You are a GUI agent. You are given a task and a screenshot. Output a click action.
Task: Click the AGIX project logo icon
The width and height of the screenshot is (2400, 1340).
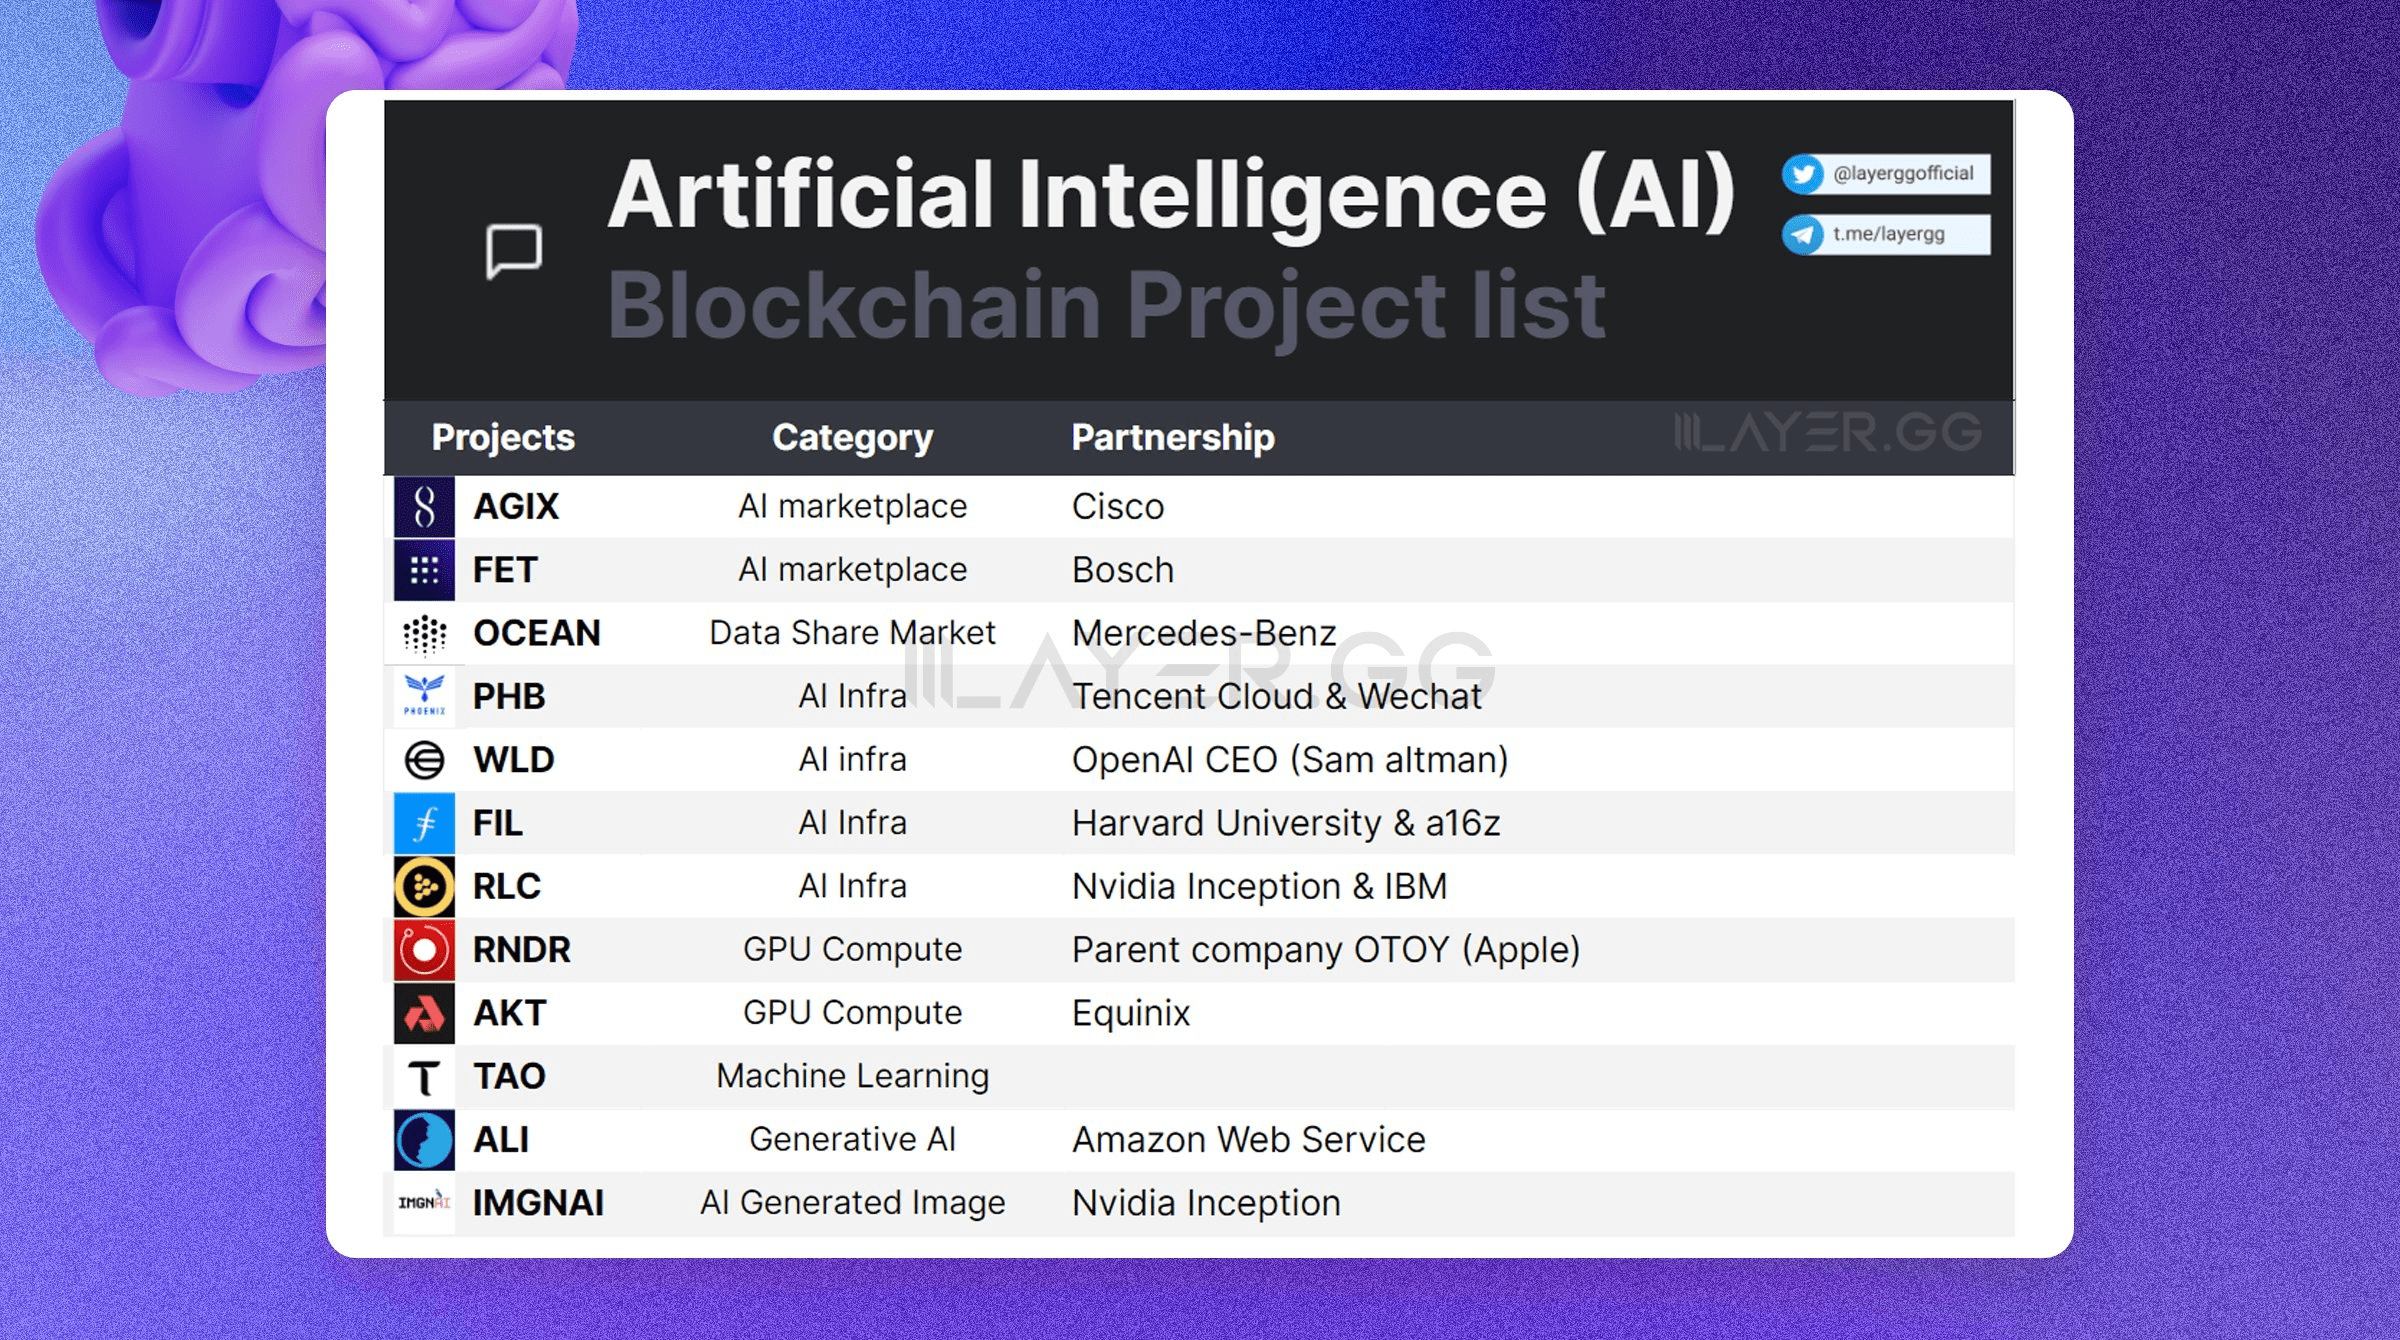click(424, 507)
